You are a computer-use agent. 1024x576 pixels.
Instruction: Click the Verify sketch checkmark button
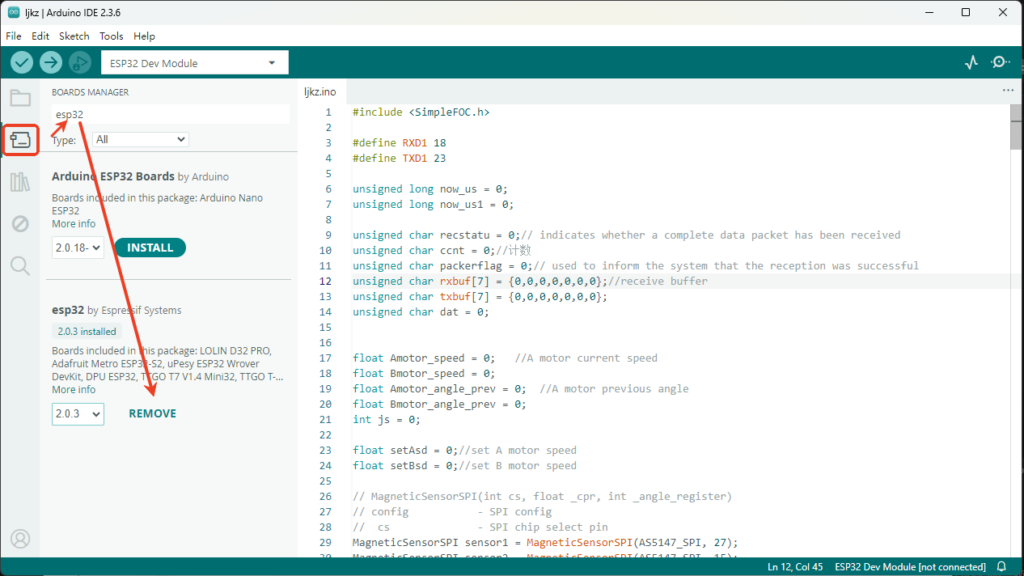tap(22, 63)
